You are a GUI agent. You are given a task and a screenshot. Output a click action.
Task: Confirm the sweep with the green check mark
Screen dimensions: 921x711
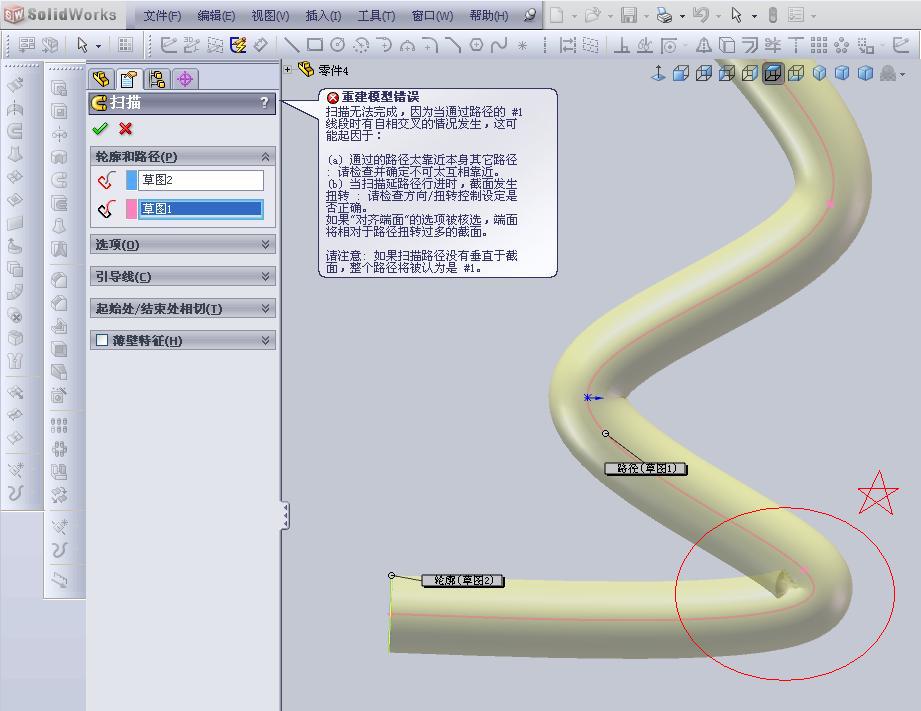pos(100,128)
